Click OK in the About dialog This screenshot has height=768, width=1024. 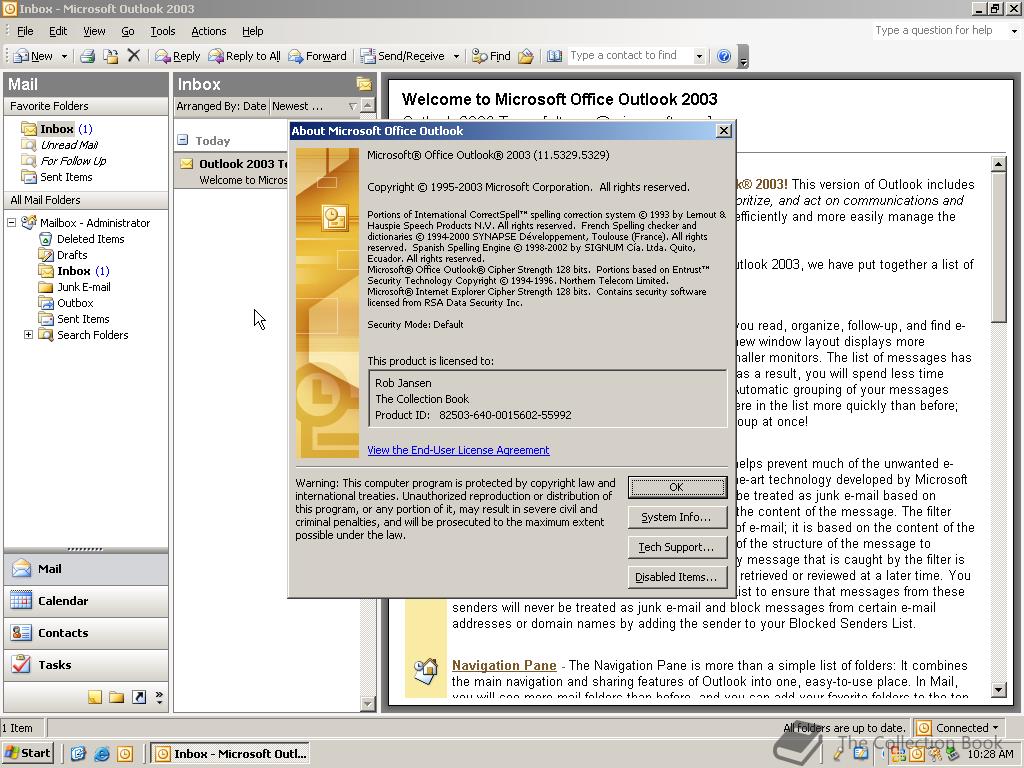pyautogui.click(x=677, y=487)
